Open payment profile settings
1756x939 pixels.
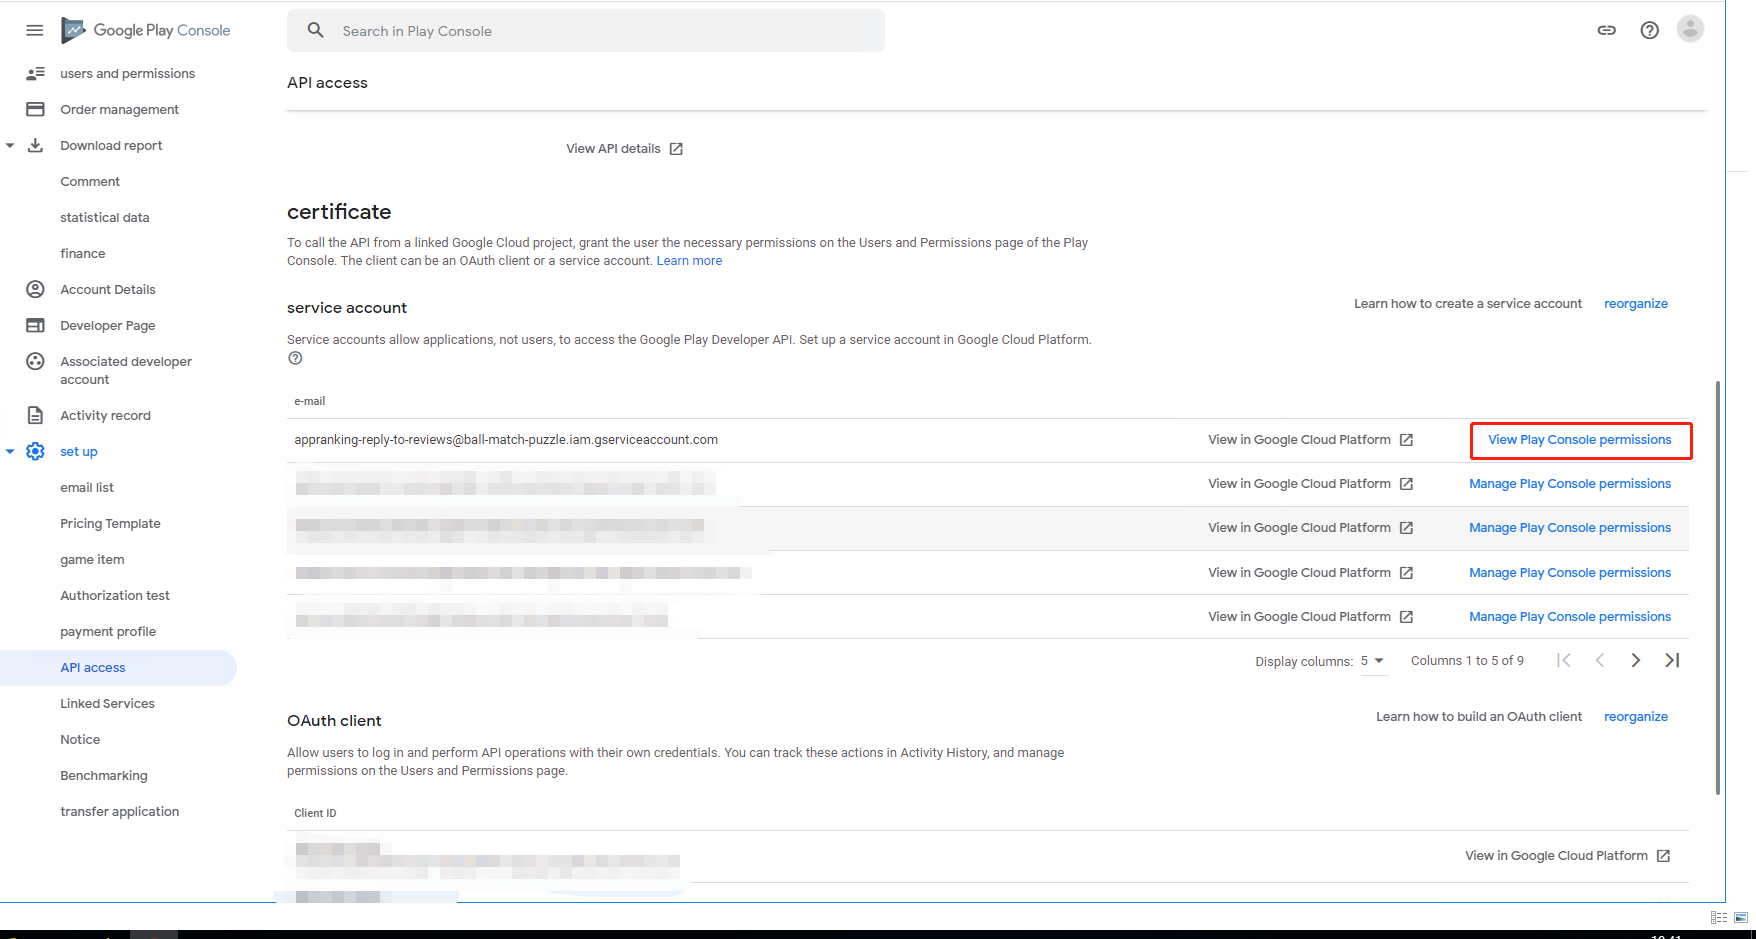108,631
